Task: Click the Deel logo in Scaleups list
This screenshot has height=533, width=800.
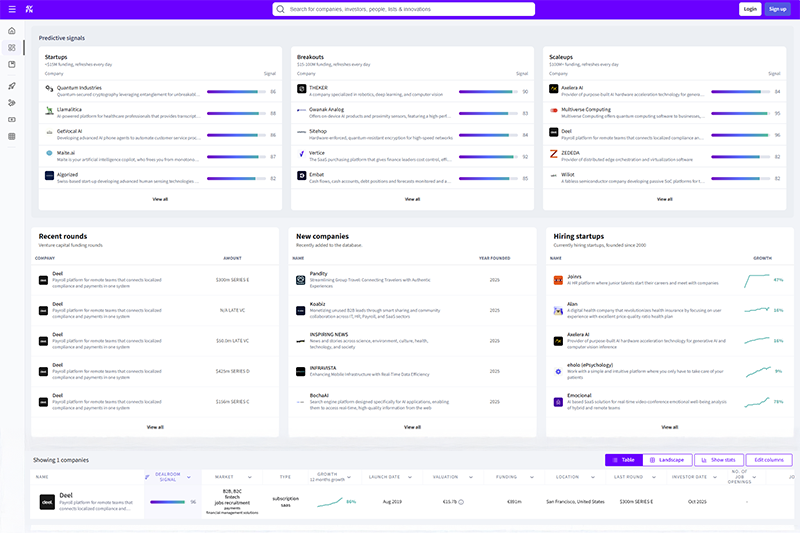Action: pos(553,131)
